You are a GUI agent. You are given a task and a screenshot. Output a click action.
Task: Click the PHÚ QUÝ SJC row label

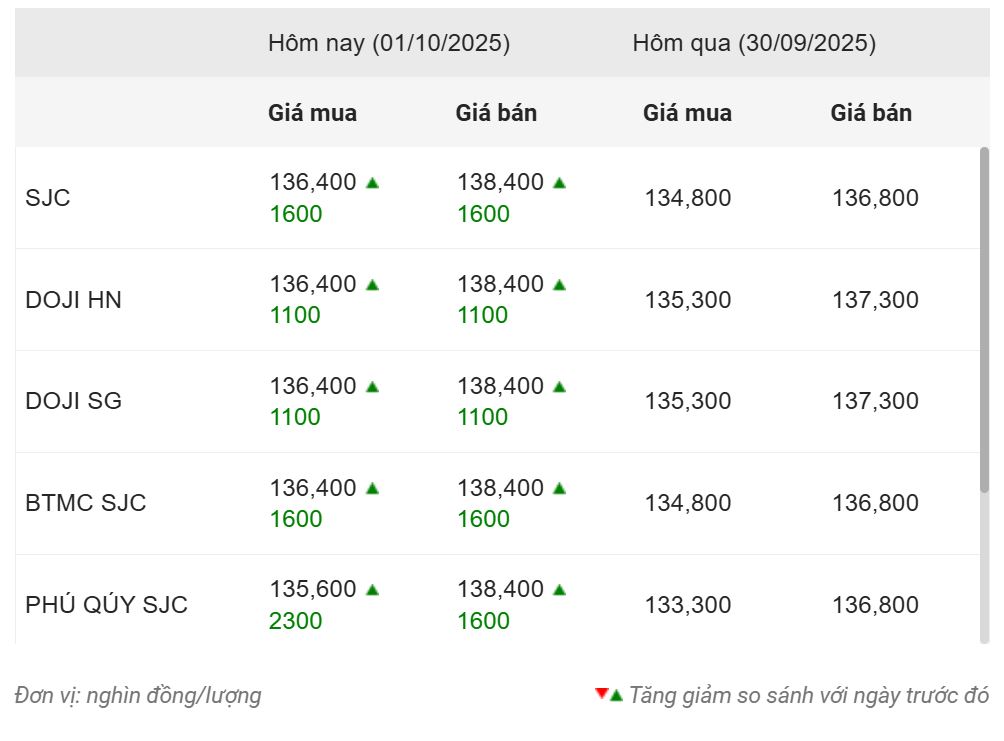[106, 605]
